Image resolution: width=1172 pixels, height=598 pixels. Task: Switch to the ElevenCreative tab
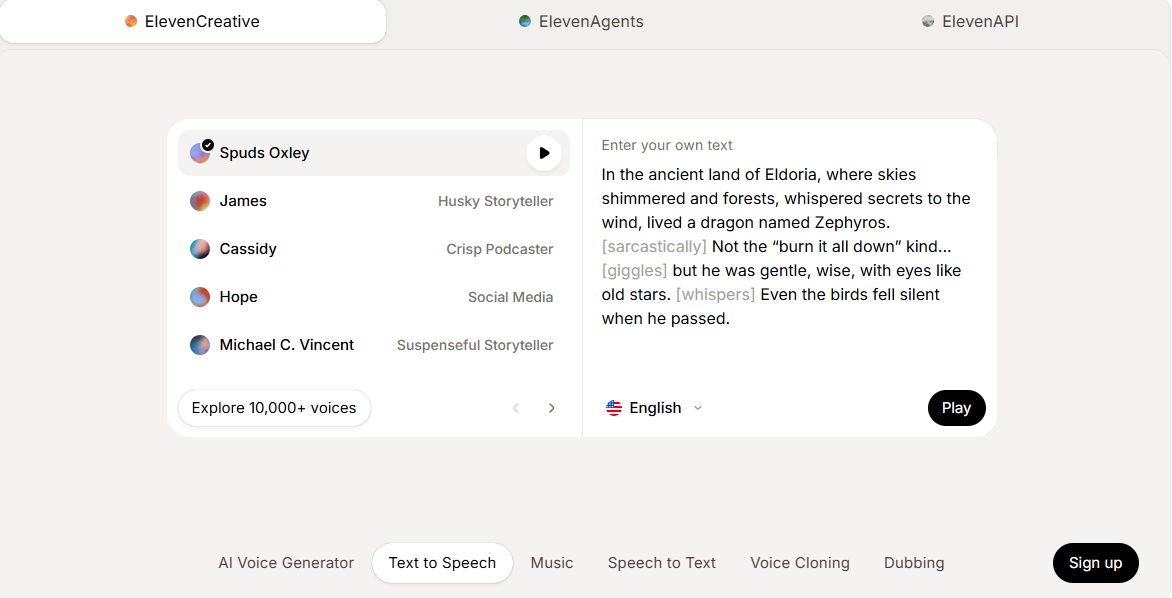[193, 22]
